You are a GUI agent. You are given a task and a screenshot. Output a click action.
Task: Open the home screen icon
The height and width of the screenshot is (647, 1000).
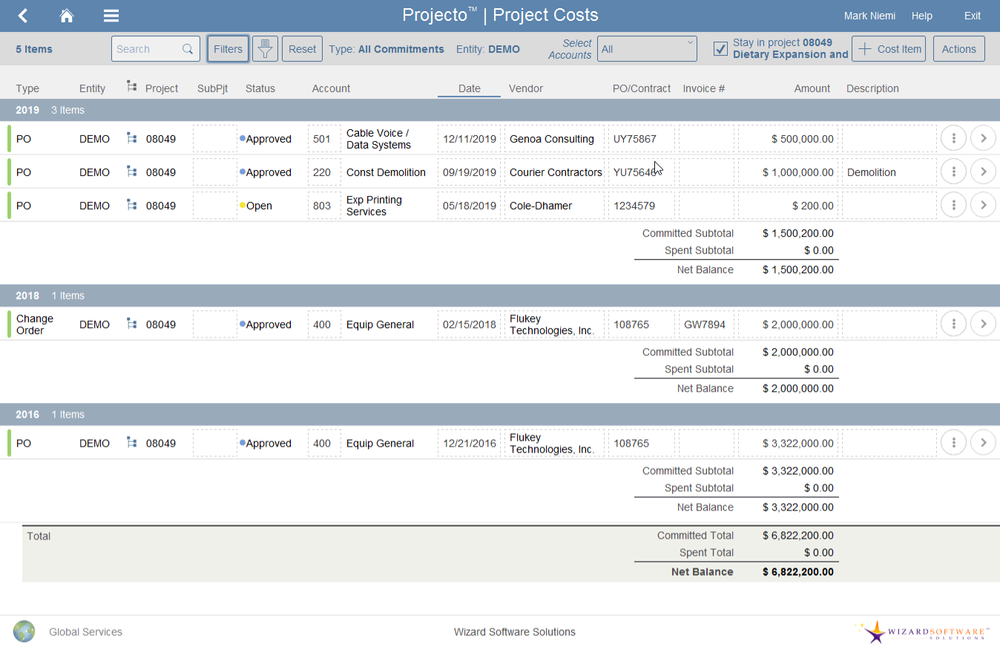click(x=66, y=15)
